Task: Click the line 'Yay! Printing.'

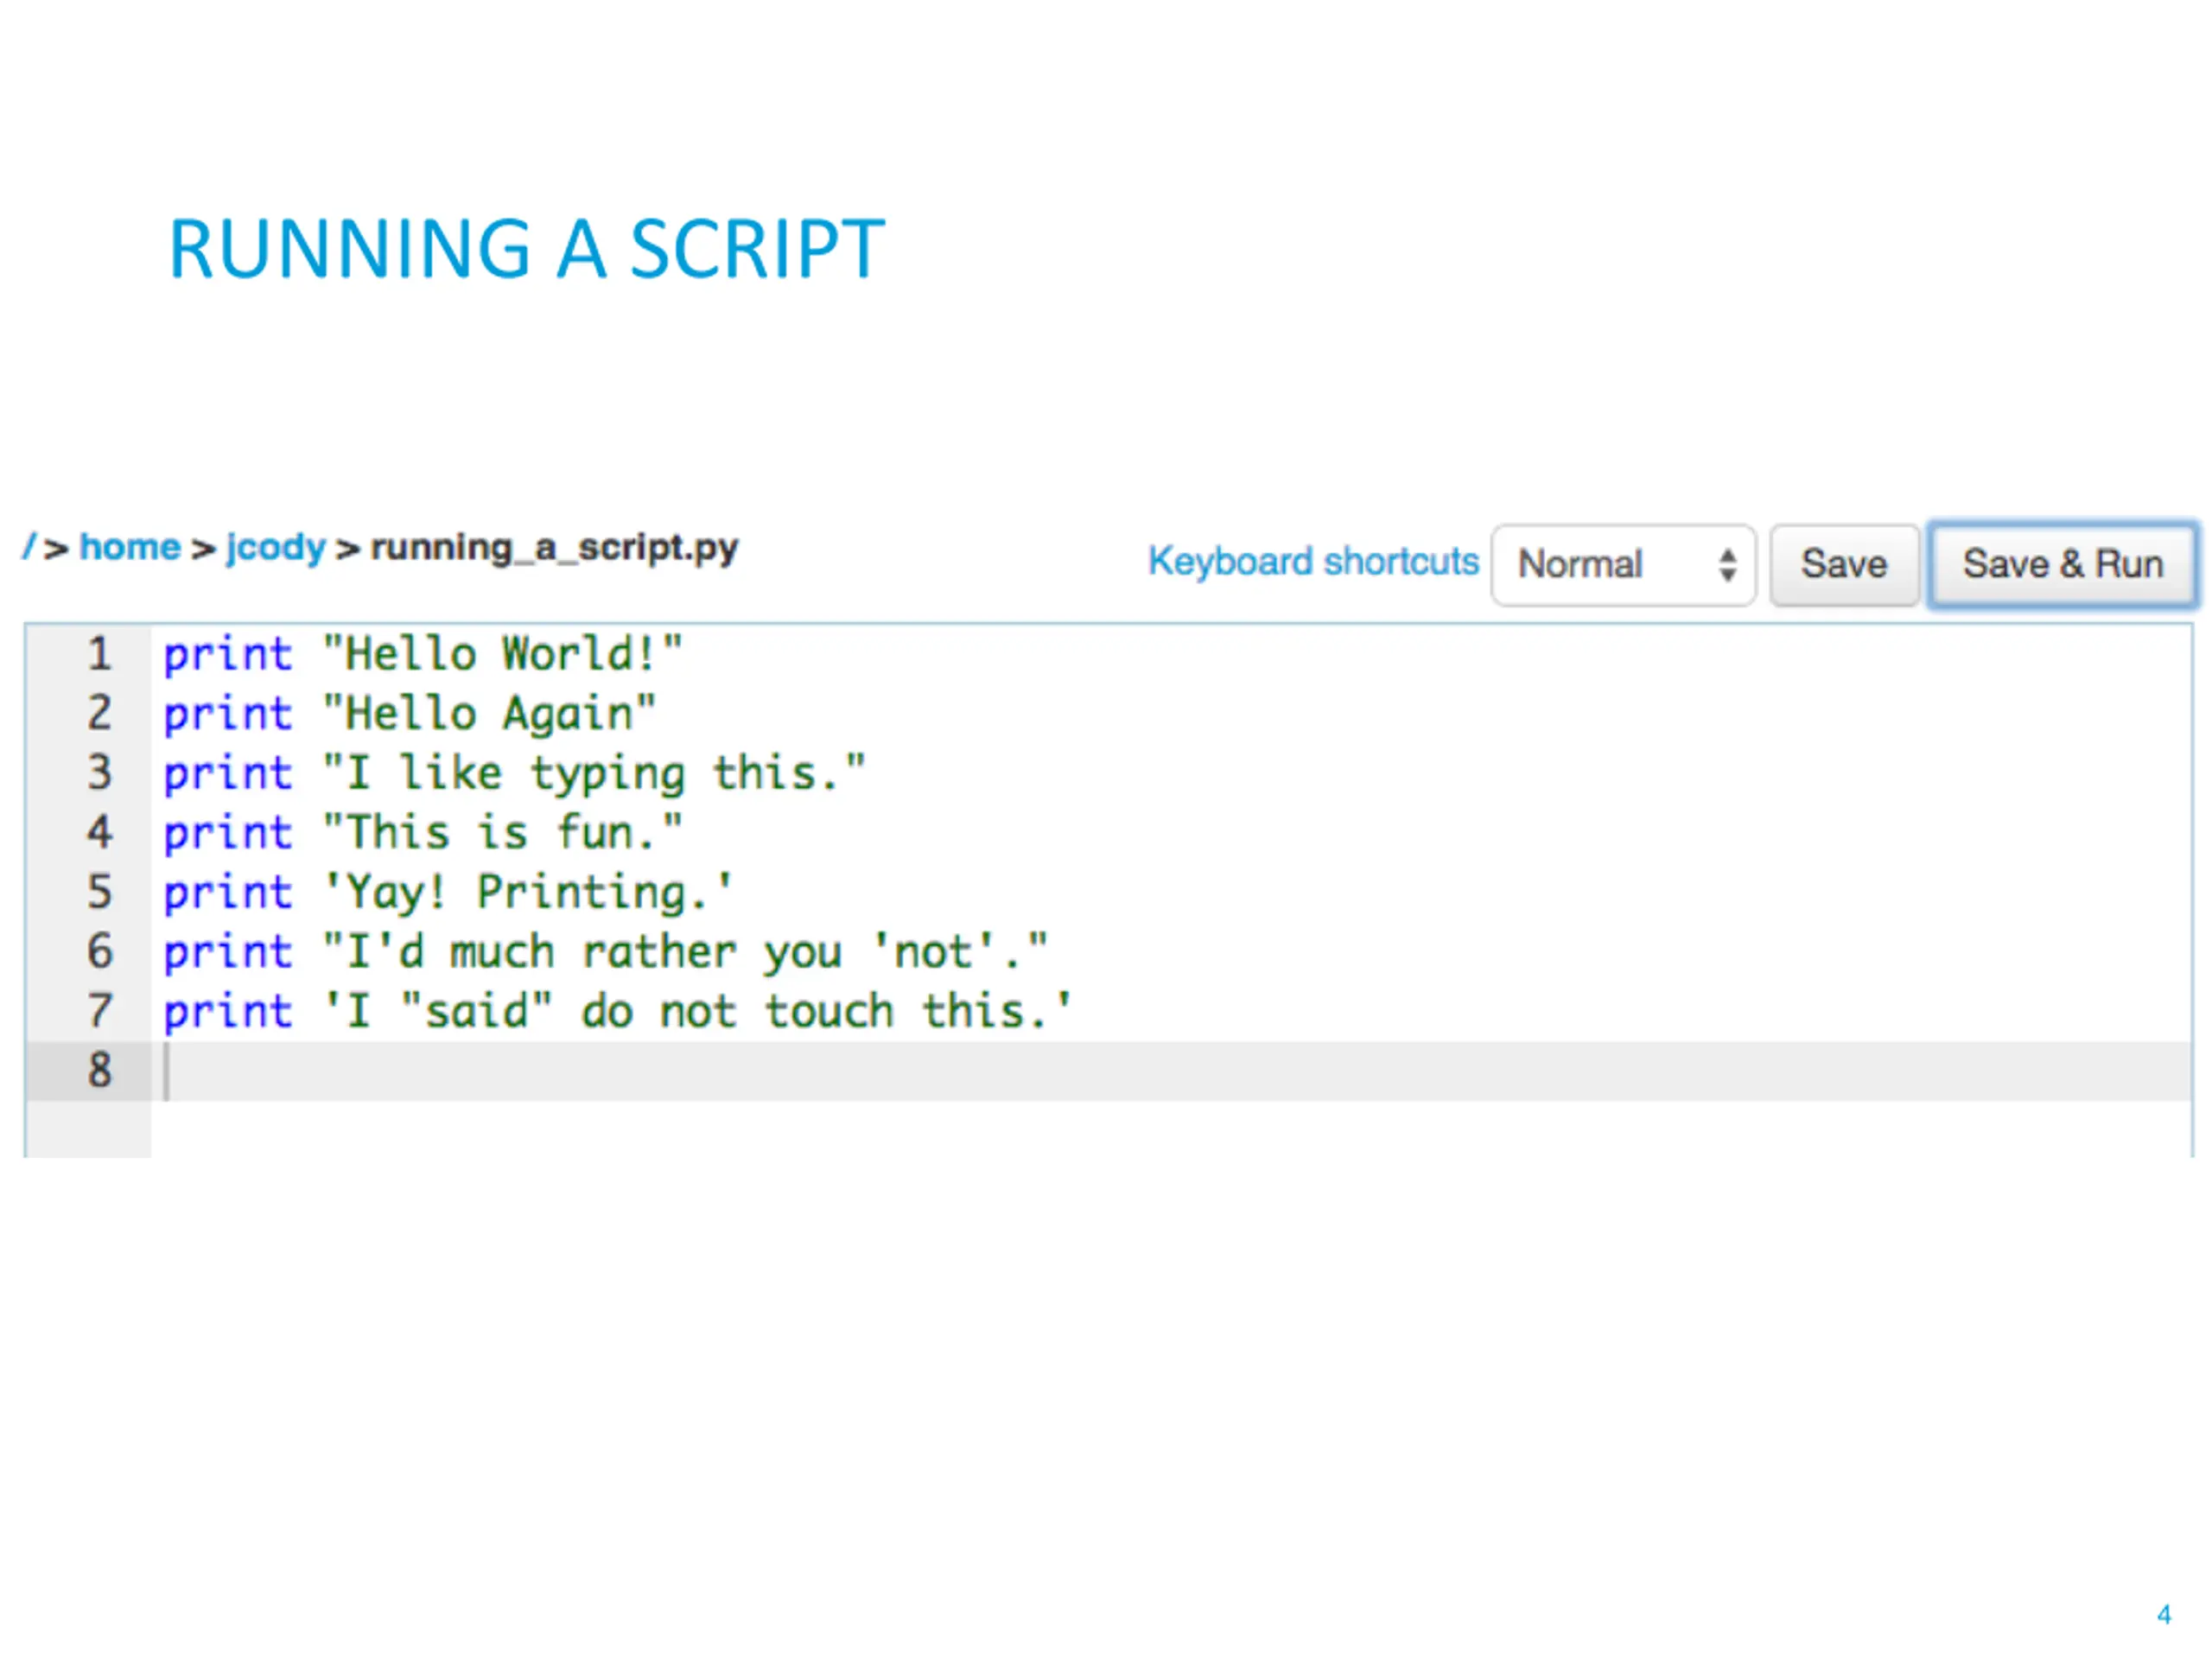Action: click(449, 892)
